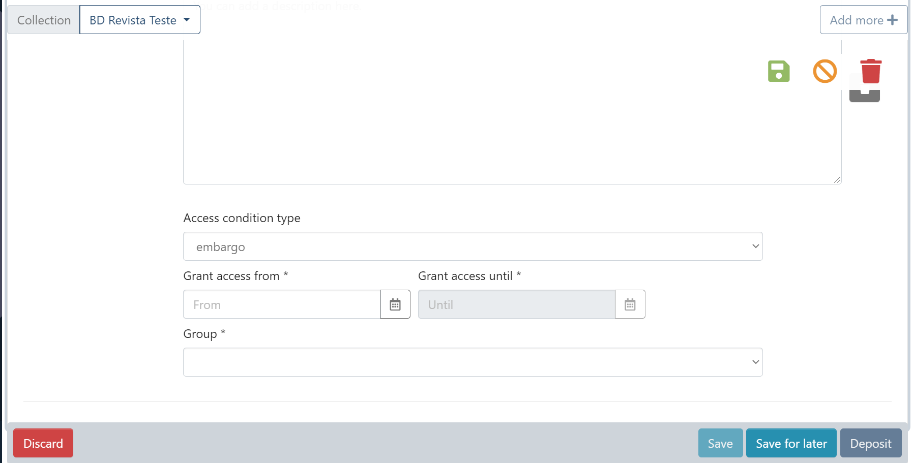Viewport: 913px width, 463px height.
Task: Click the text area resize handle
Action: [837, 180]
